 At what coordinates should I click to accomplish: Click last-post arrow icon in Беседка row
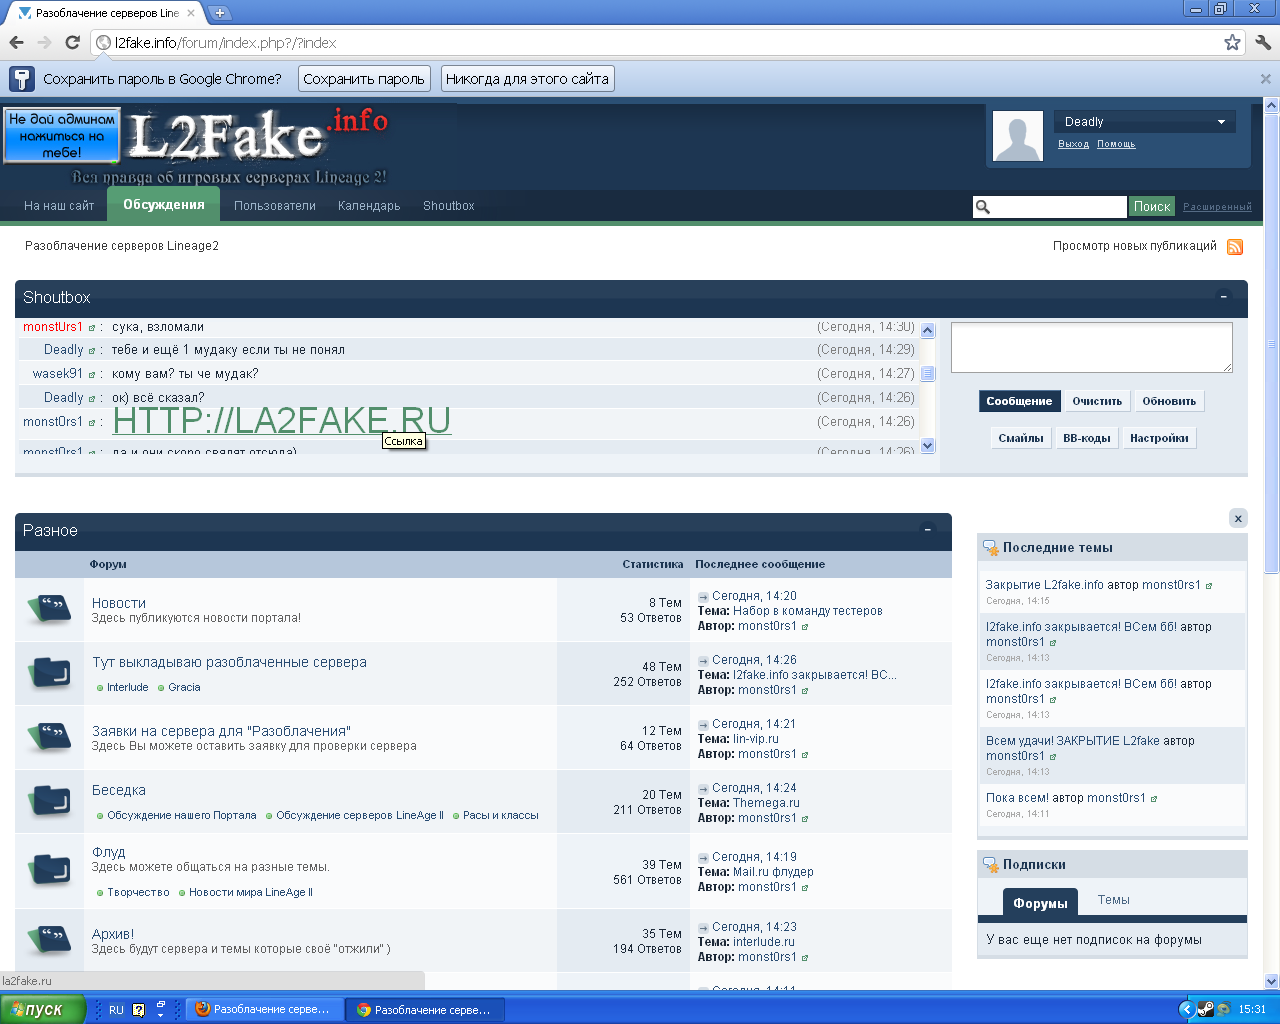pos(703,789)
